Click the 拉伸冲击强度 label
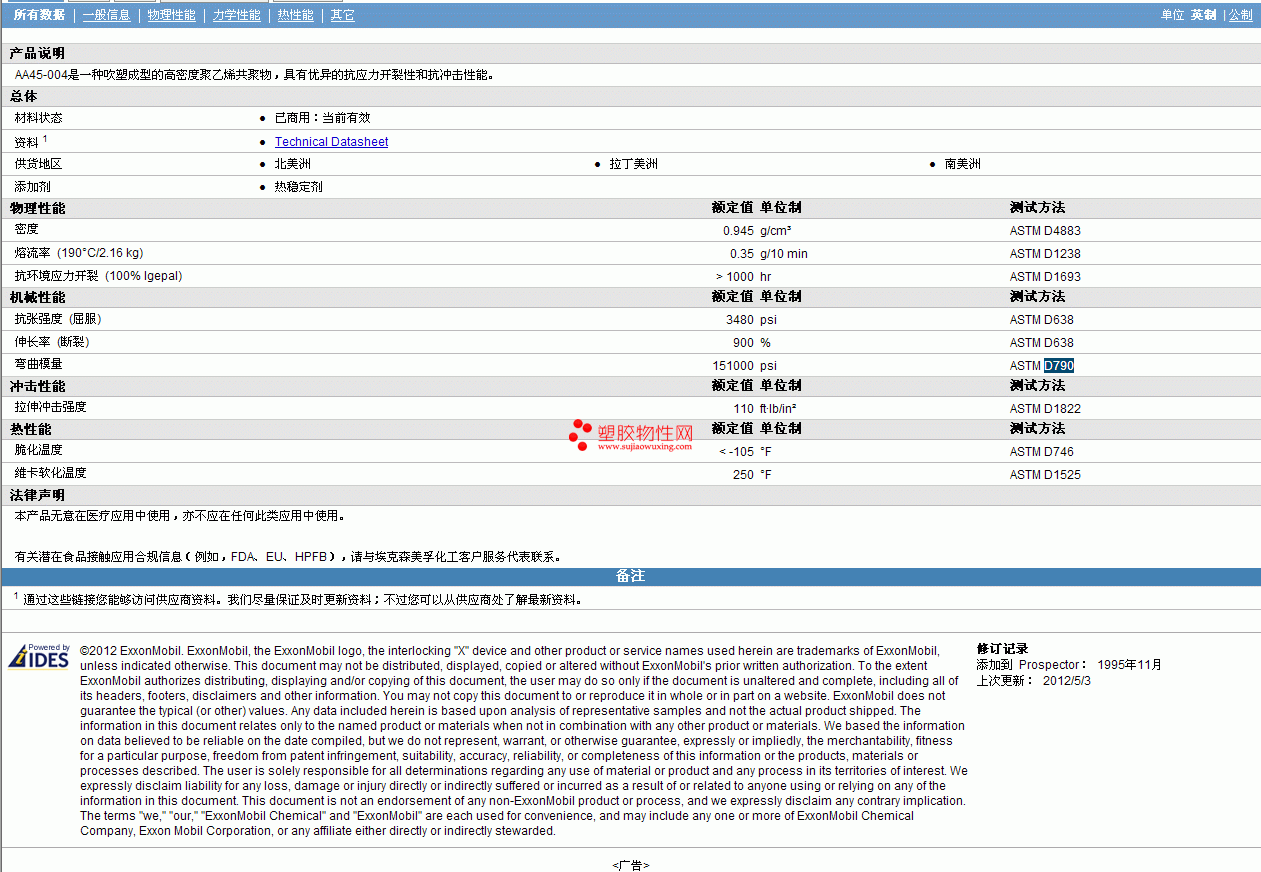Viewport: 1261px width, 872px height. point(50,408)
